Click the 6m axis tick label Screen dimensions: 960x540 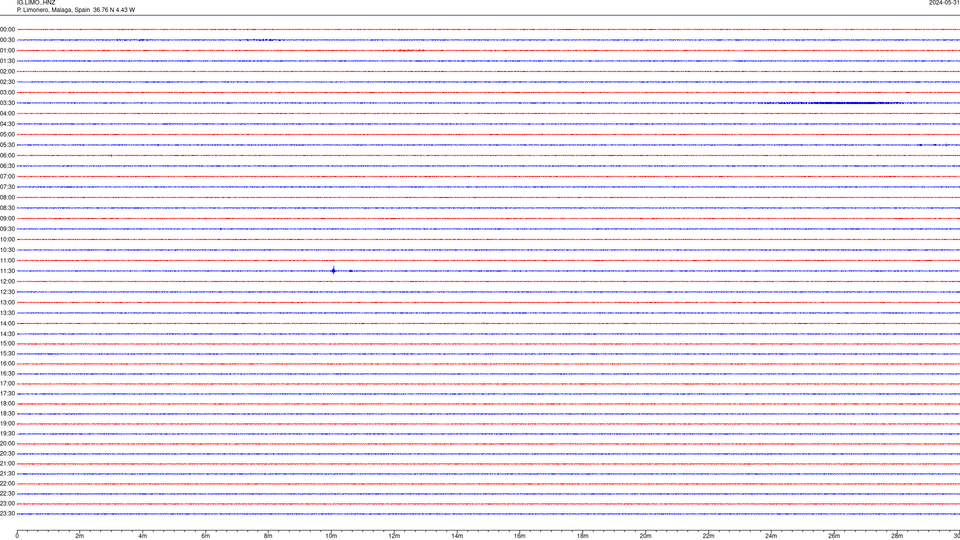click(206, 536)
